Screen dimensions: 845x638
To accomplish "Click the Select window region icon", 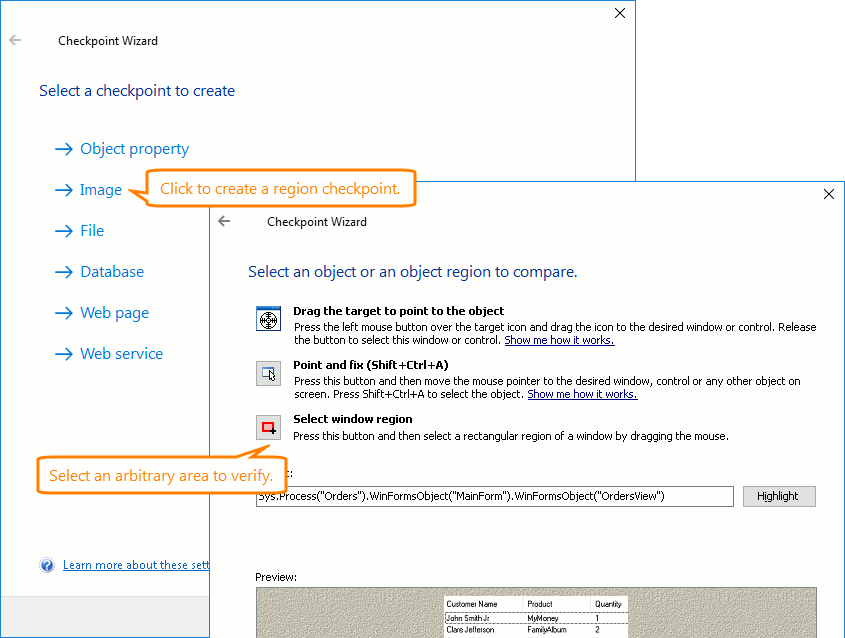I will 268,427.
